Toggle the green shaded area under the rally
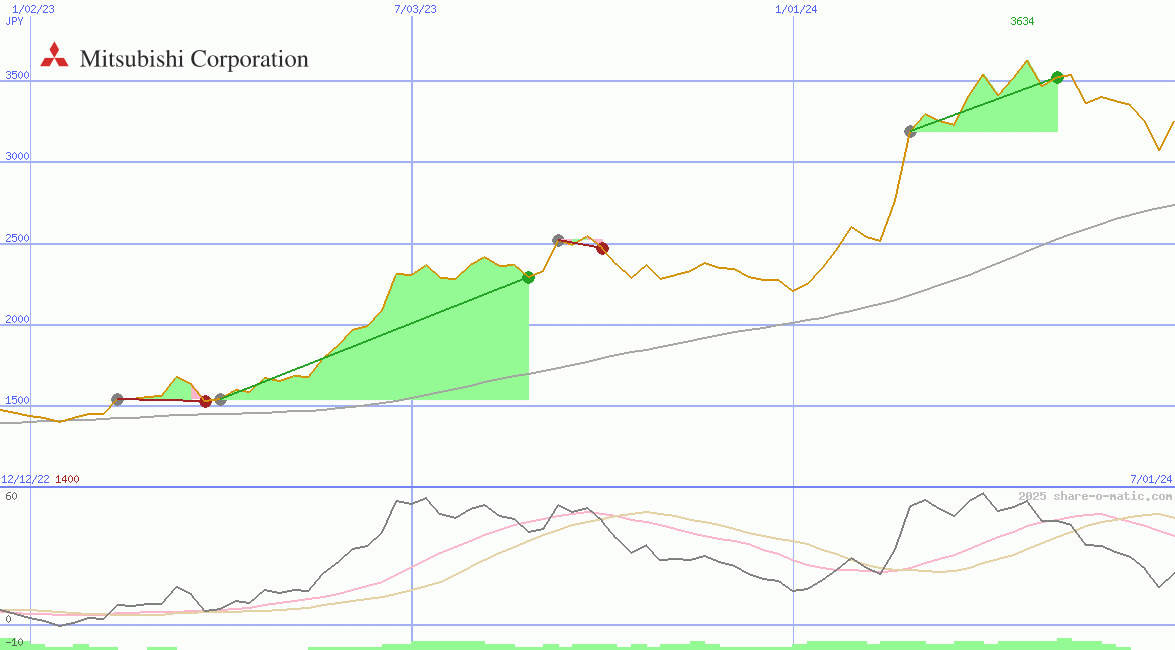This screenshot has width=1175, height=650. [x=420, y=350]
